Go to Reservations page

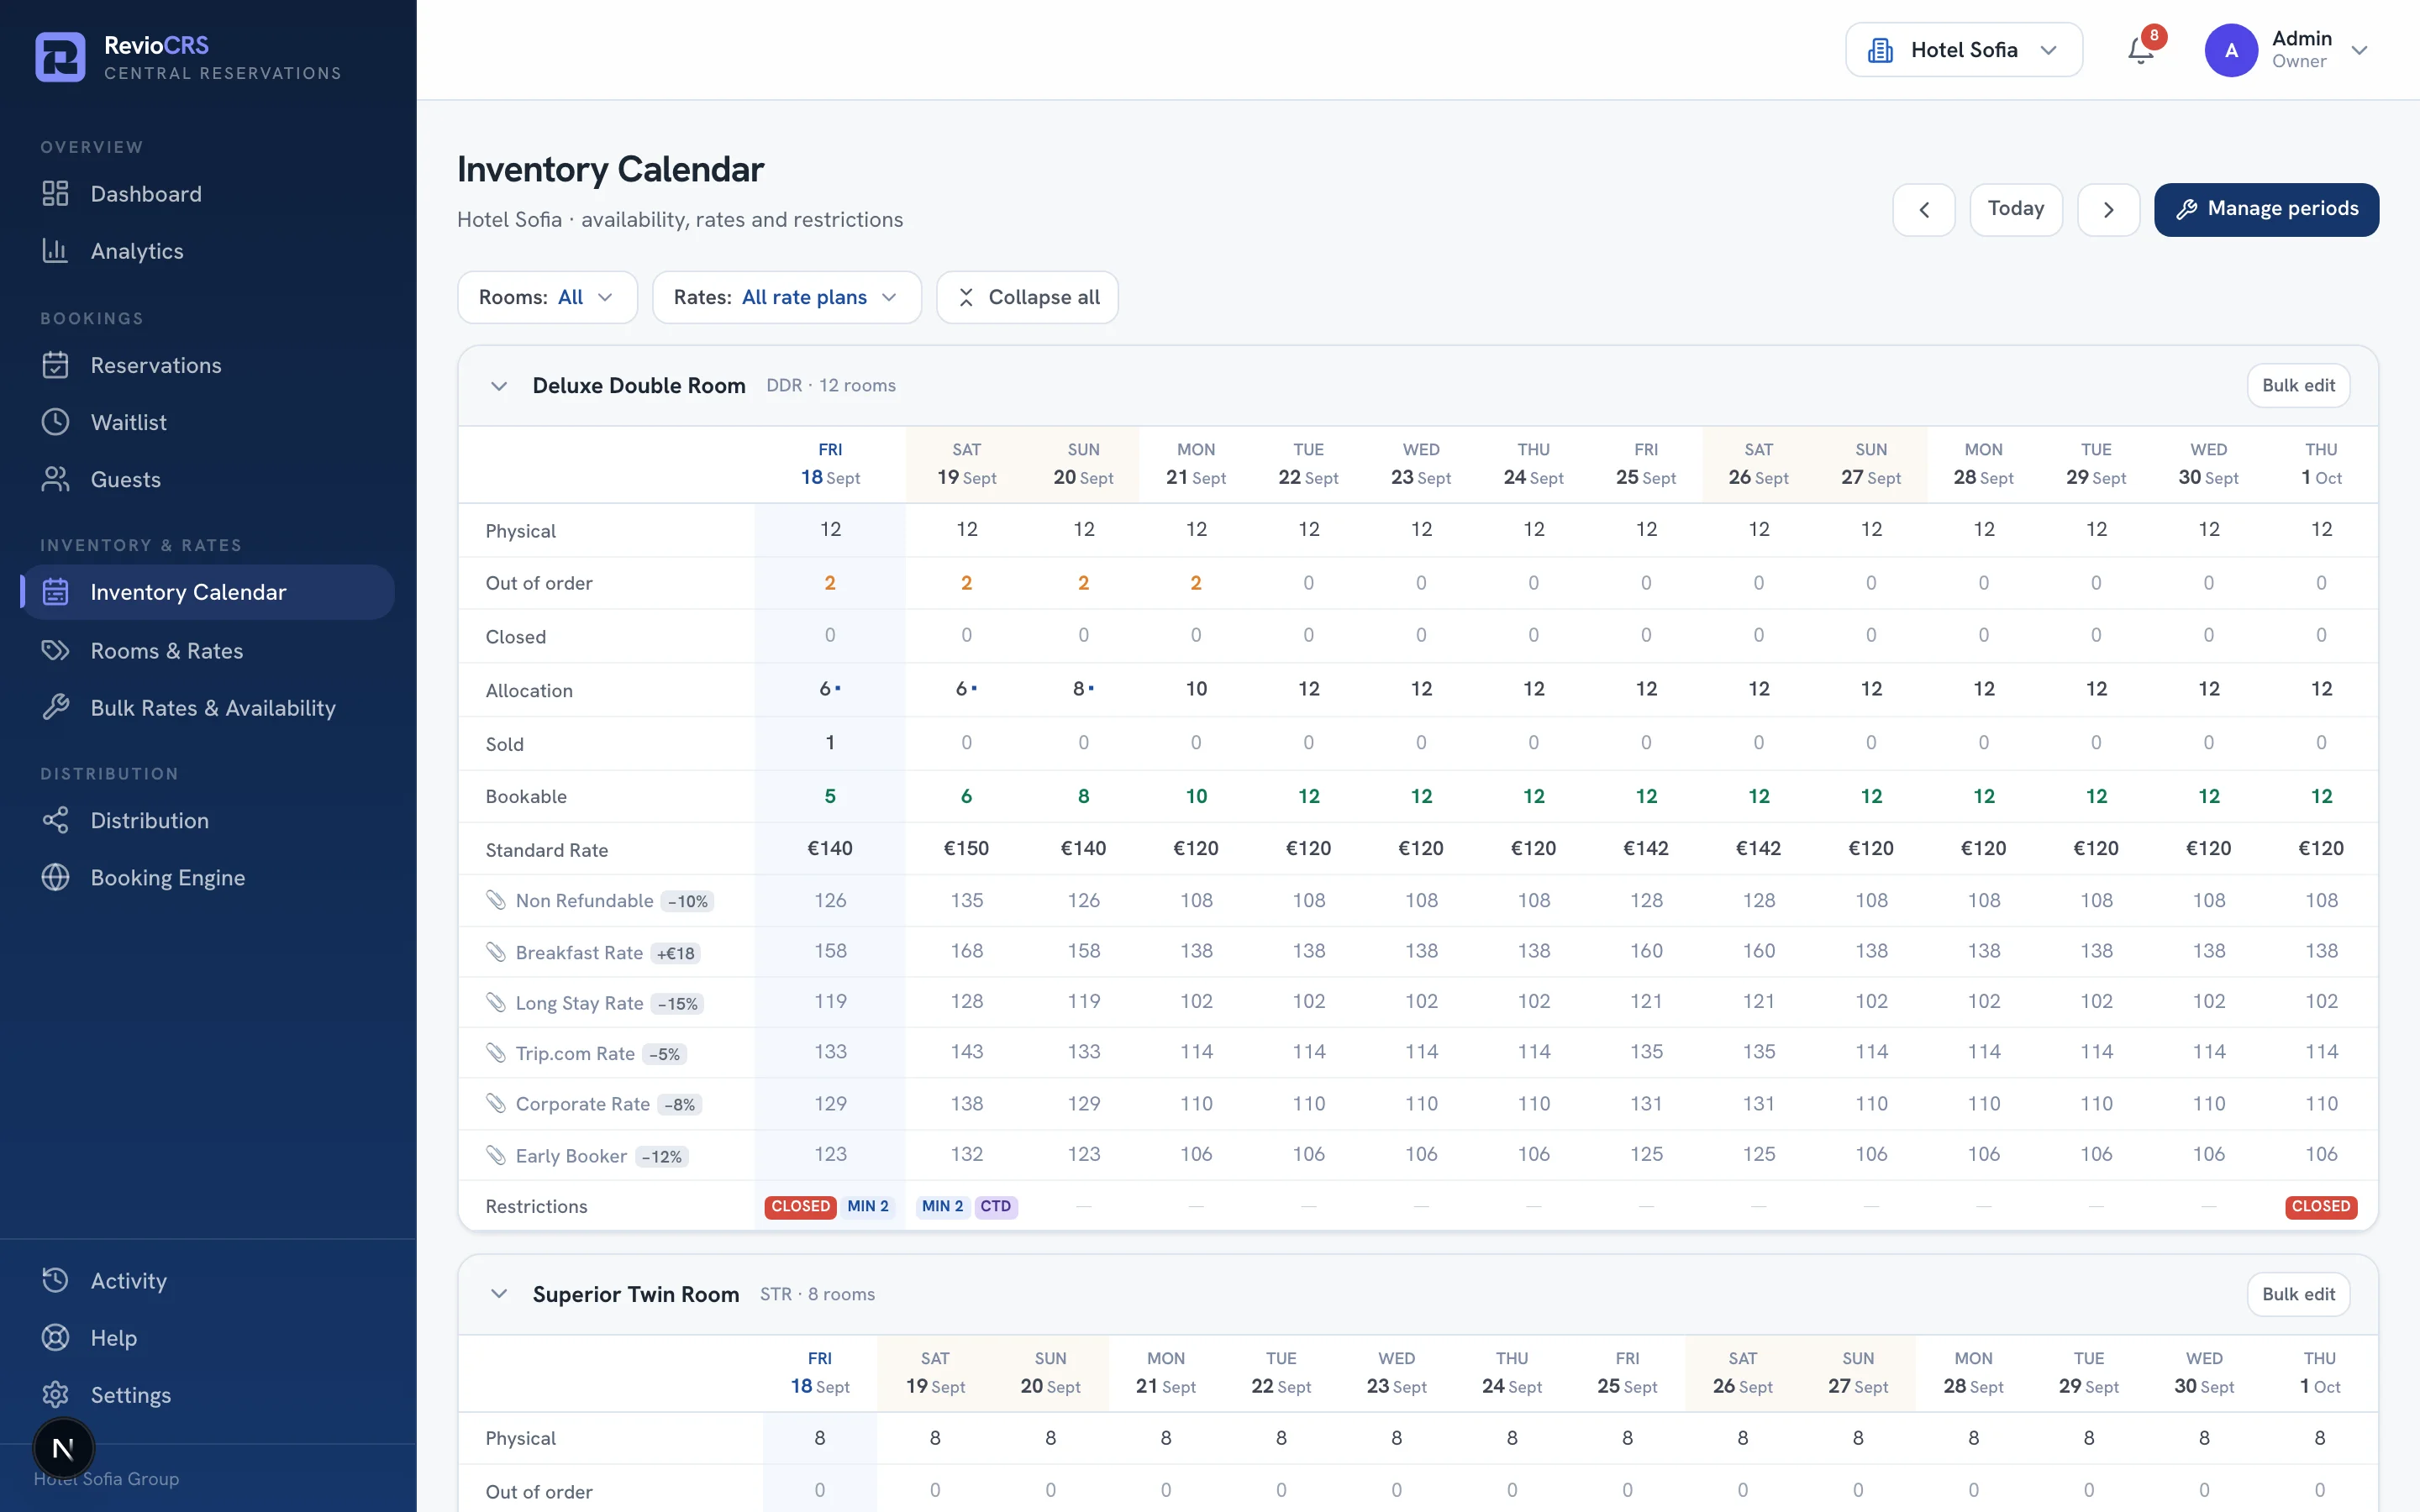[207, 365]
